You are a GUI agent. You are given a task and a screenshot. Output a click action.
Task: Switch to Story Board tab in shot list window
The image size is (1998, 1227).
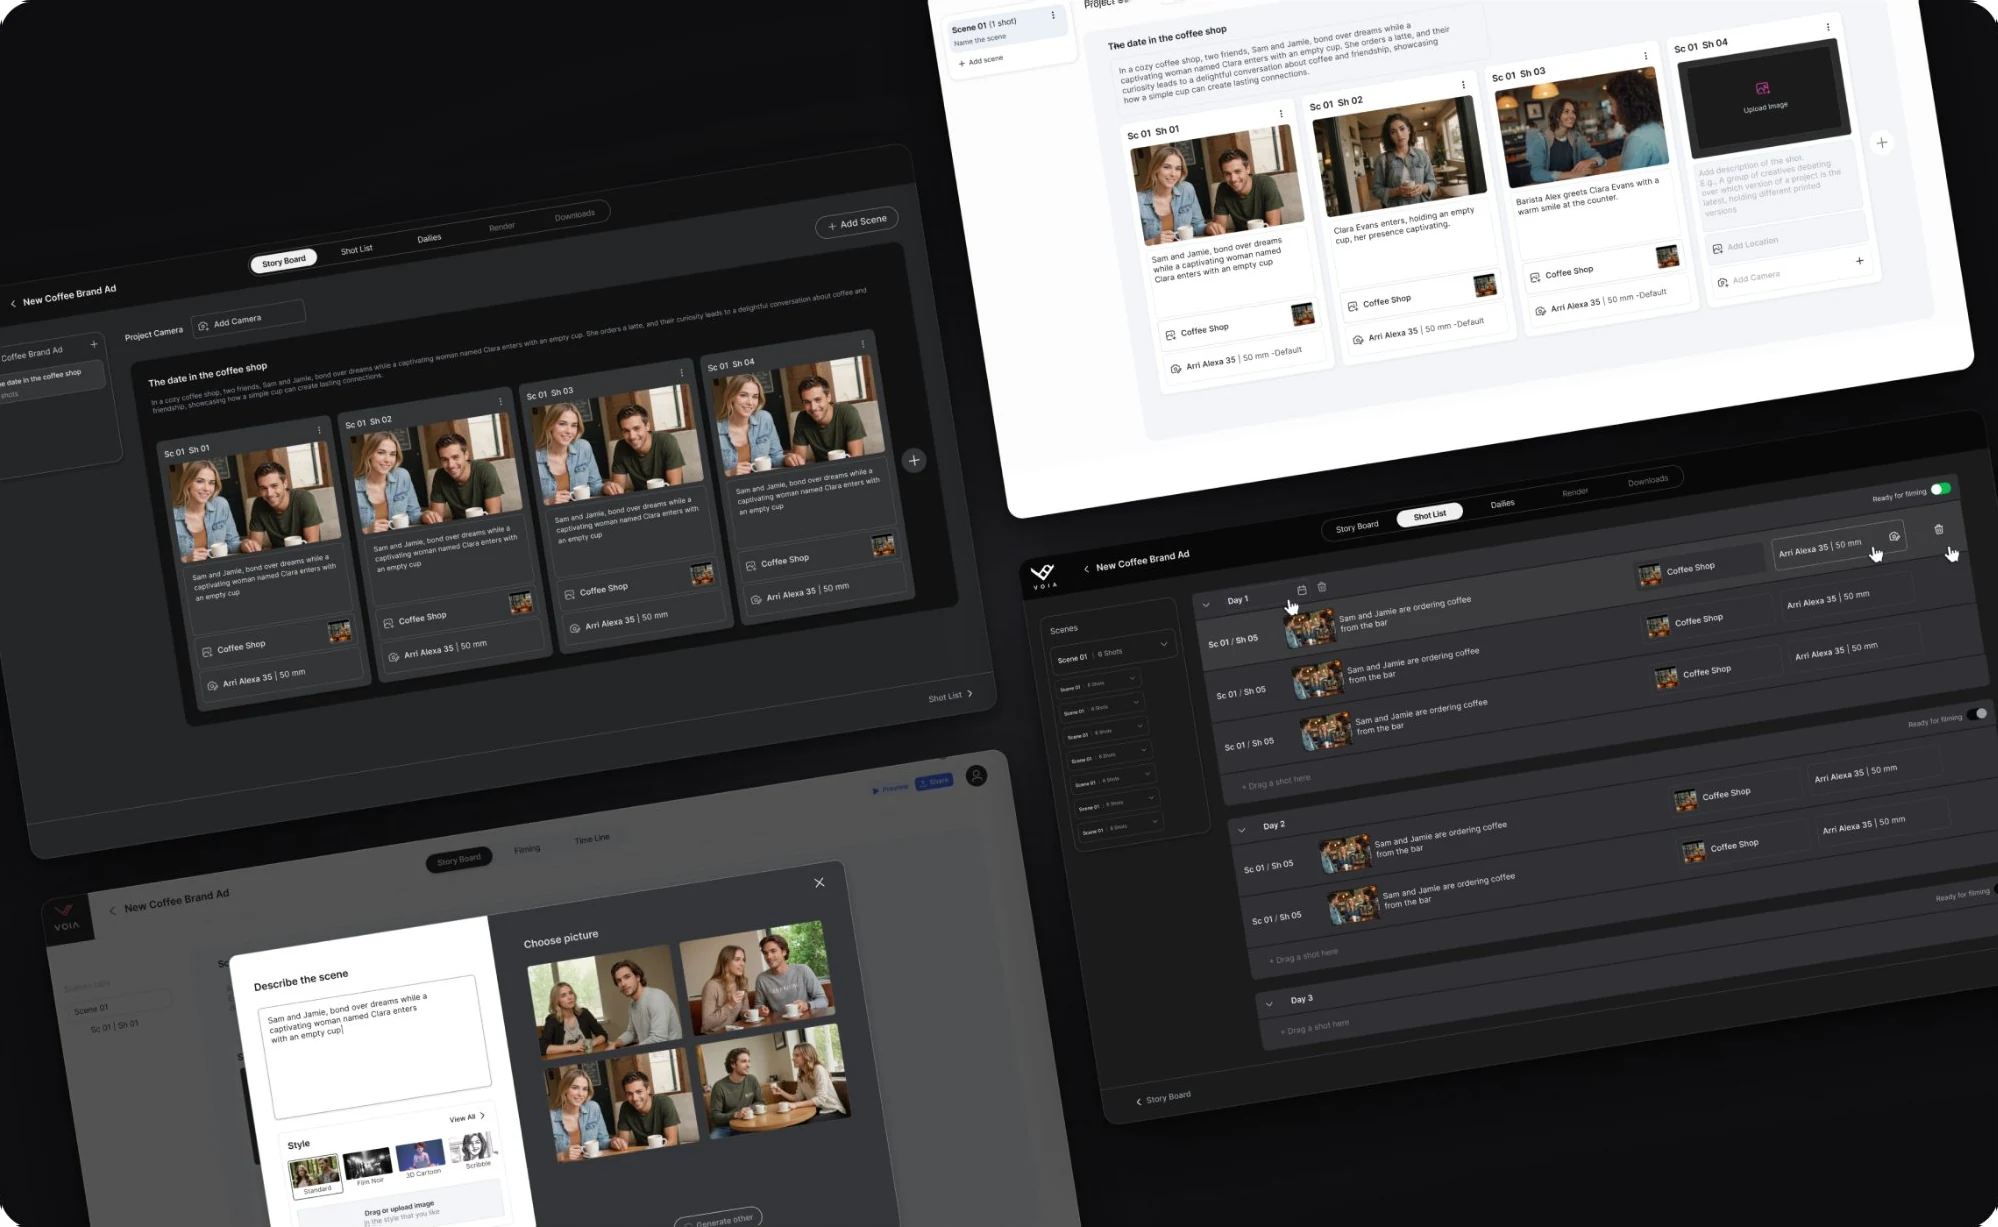coord(1357,527)
